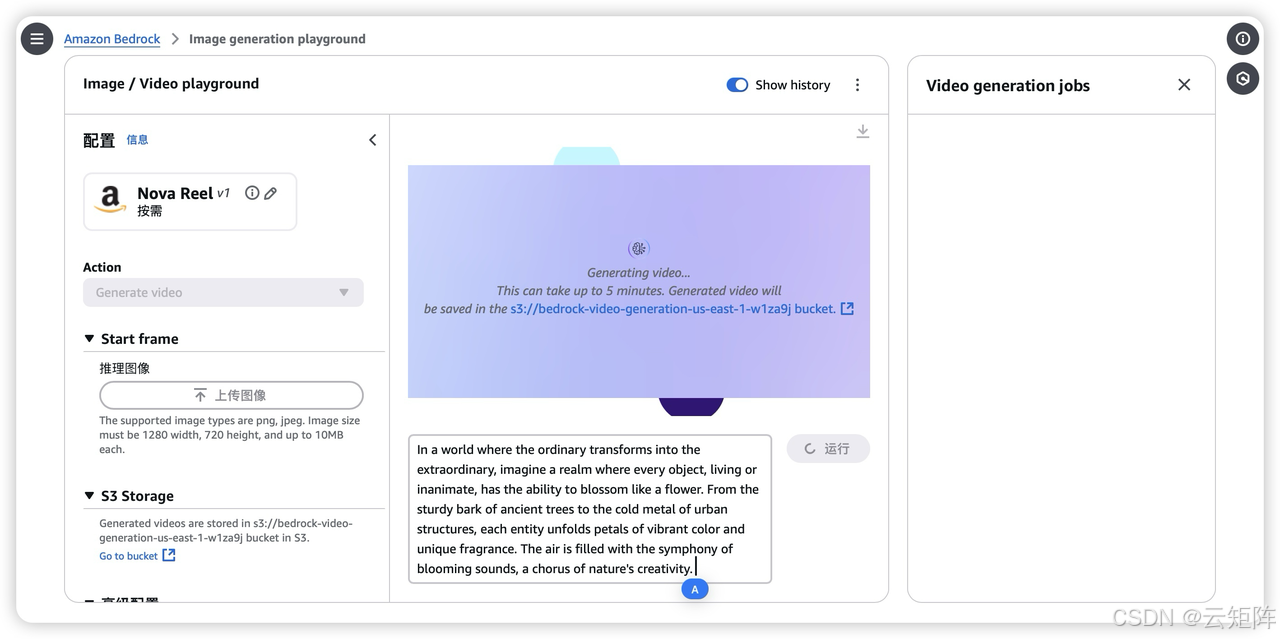Click the blue A badge below the prompt
Viewport: 1280px width, 639px height.
[695, 589]
